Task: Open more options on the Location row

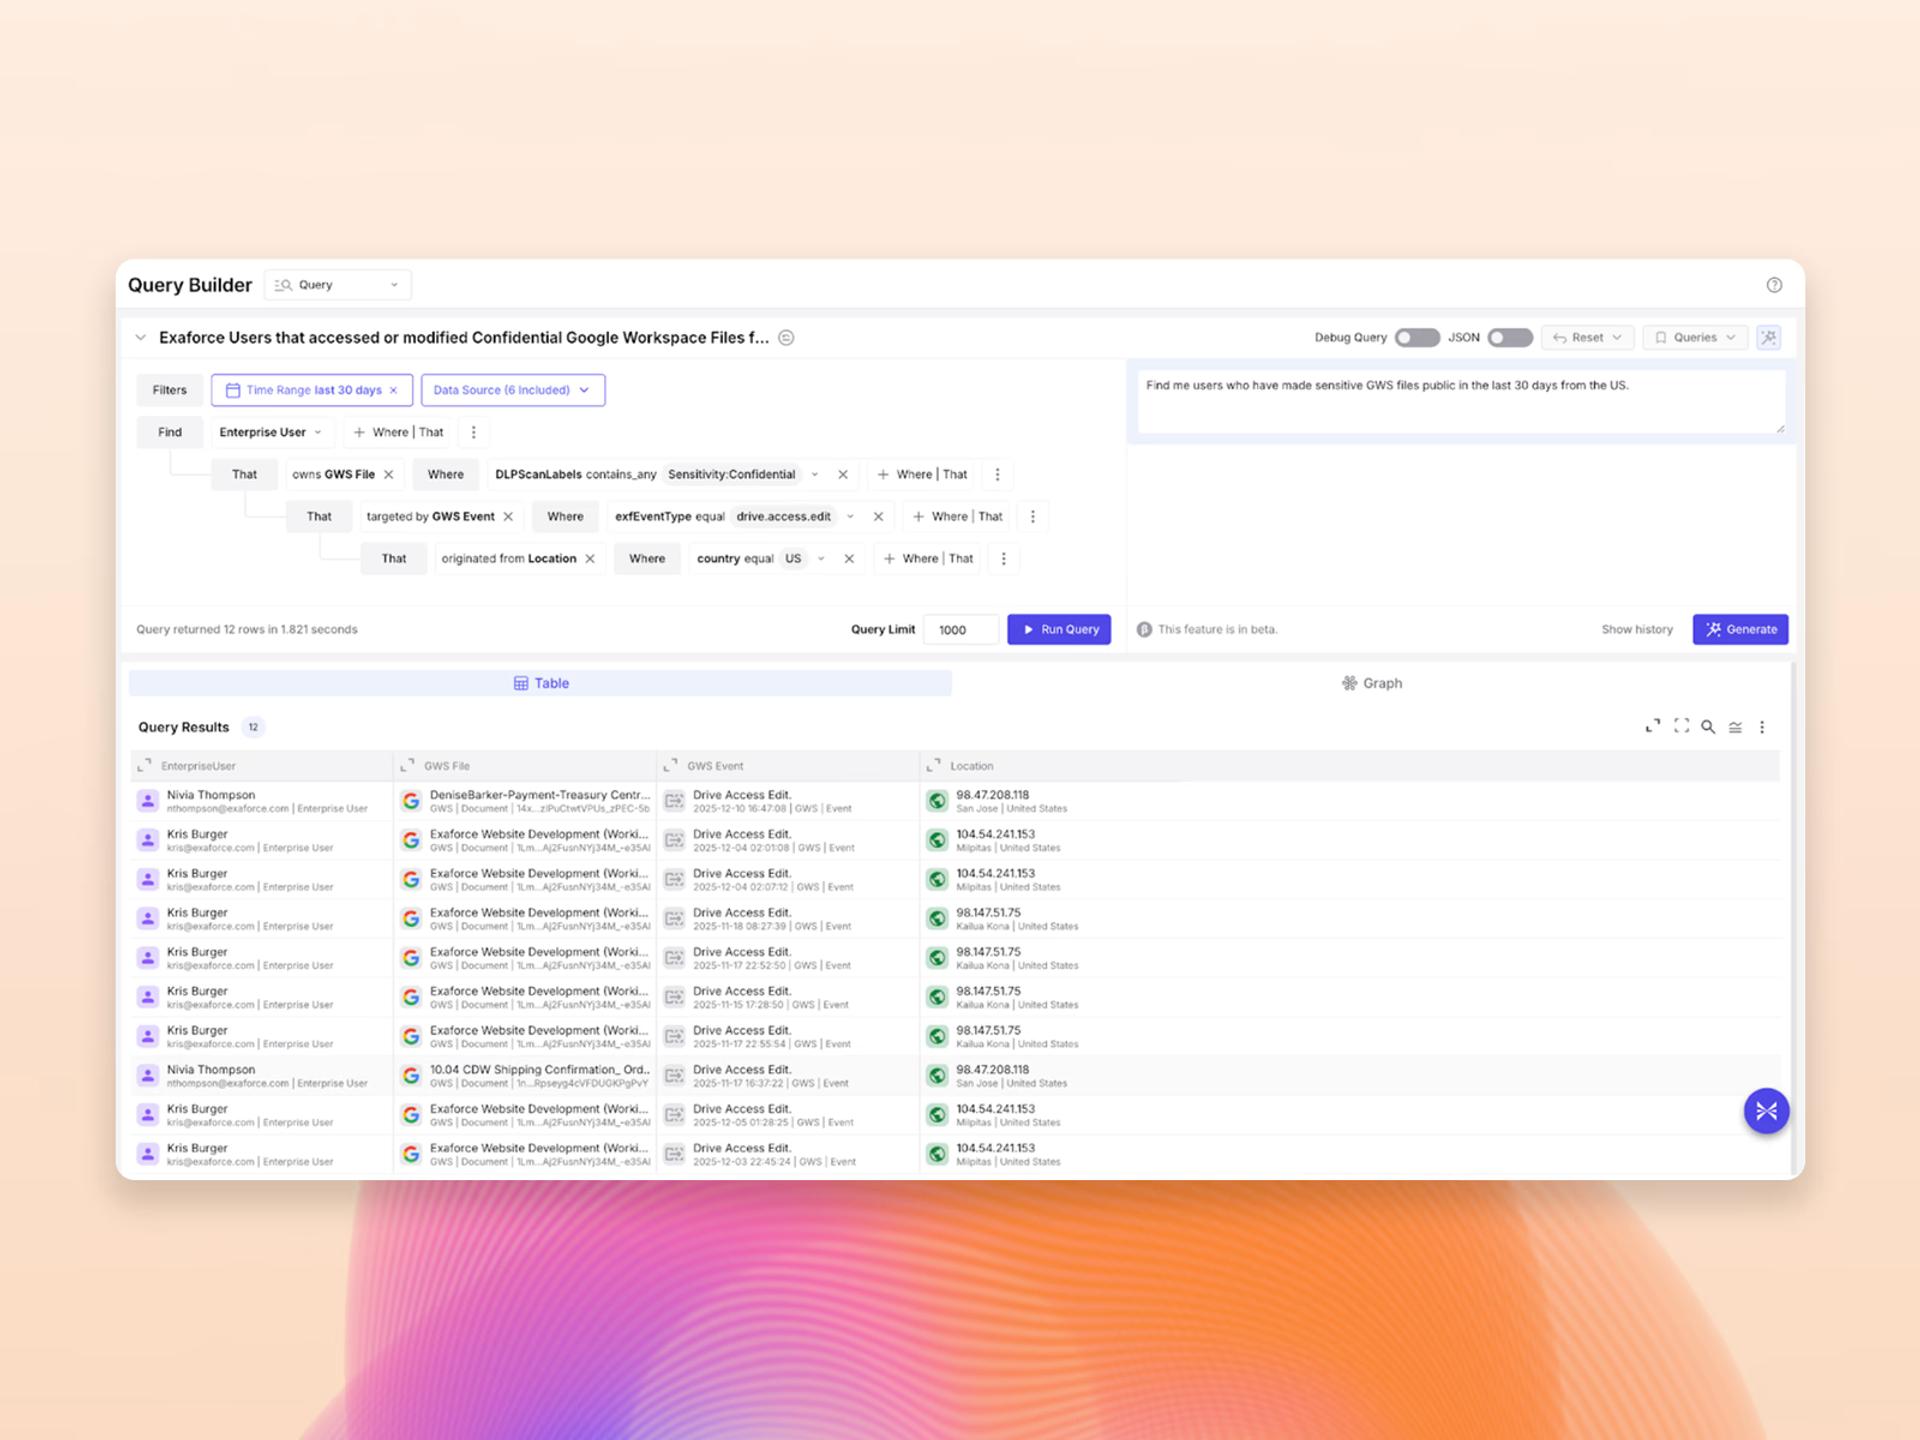Action: tap(1004, 559)
